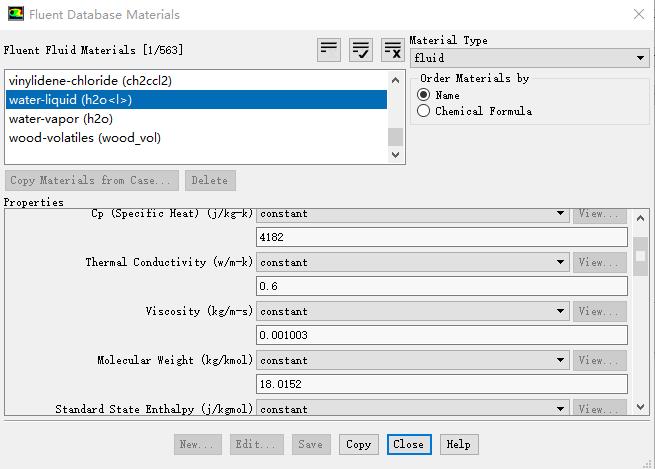Click Properties panel scrollbar thumb
Viewport: 655px width, 469px height.
point(640,256)
